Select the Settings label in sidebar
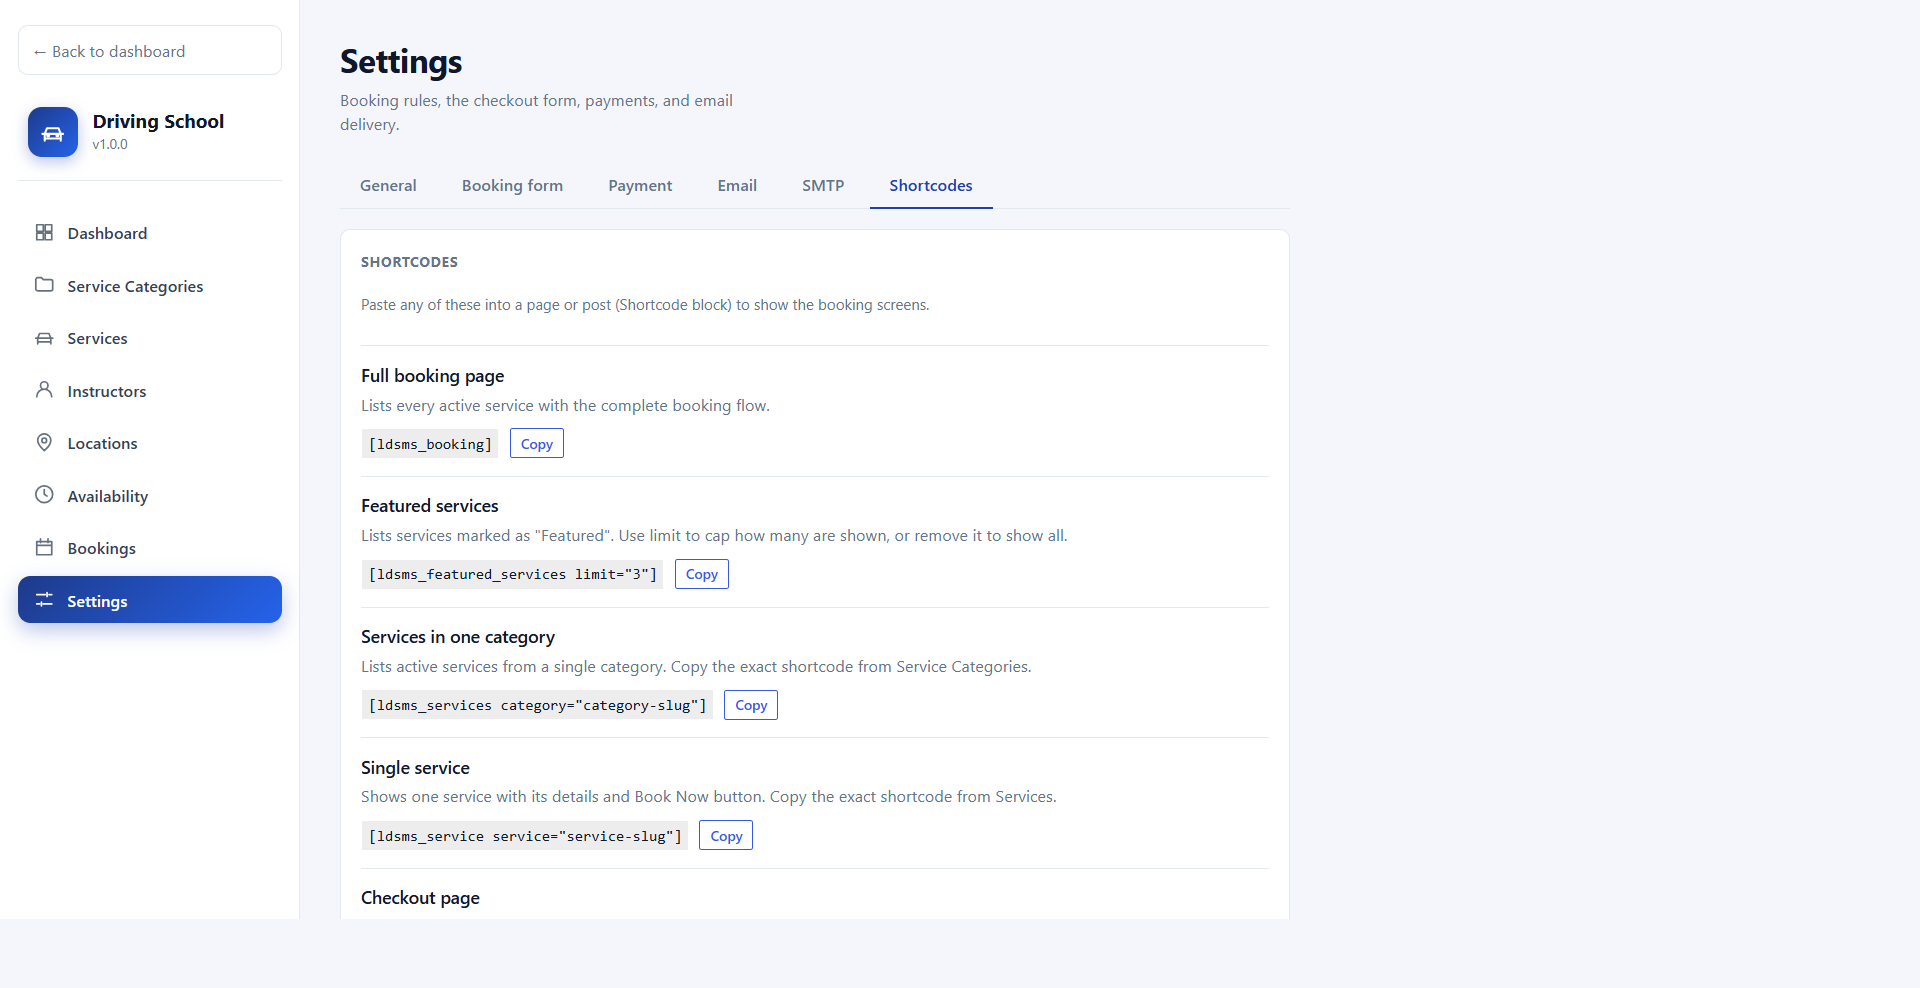 click(97, 601)
